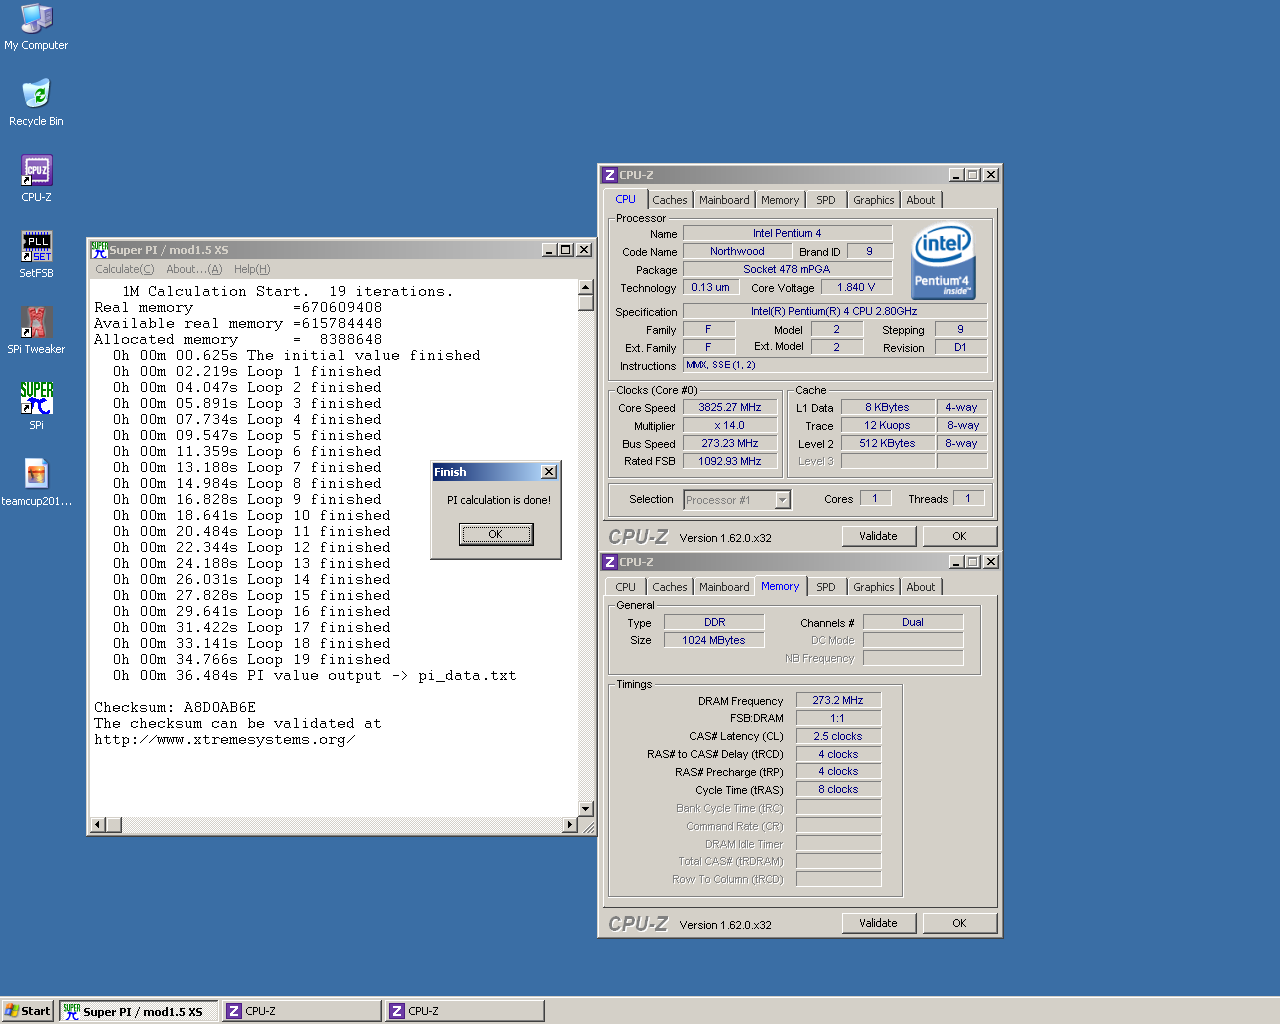Click Validate in top CPU-Z window
1280x1024 pixels.
tap(878, 536)
